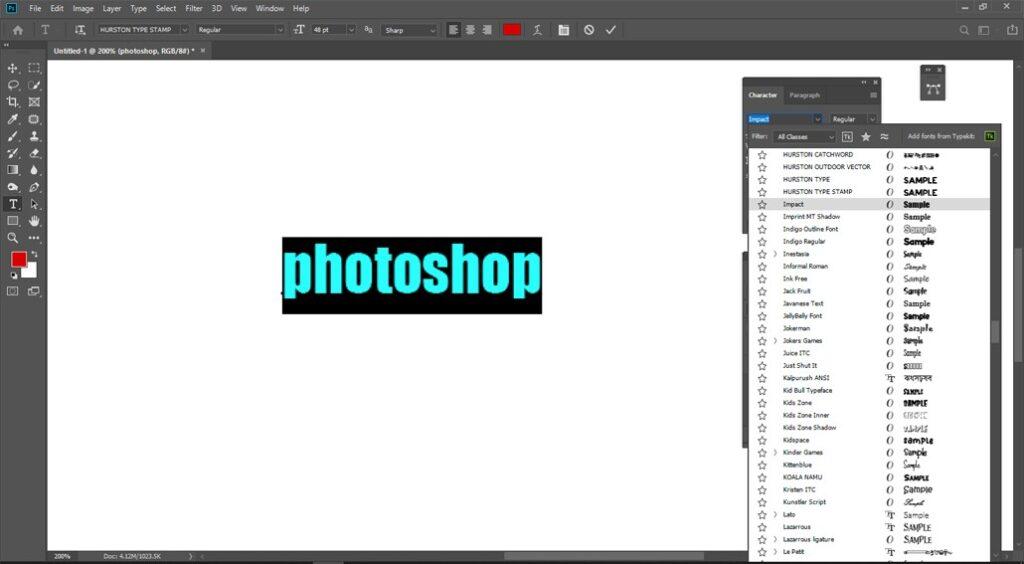Right align text in options bar

coord(487,30)
